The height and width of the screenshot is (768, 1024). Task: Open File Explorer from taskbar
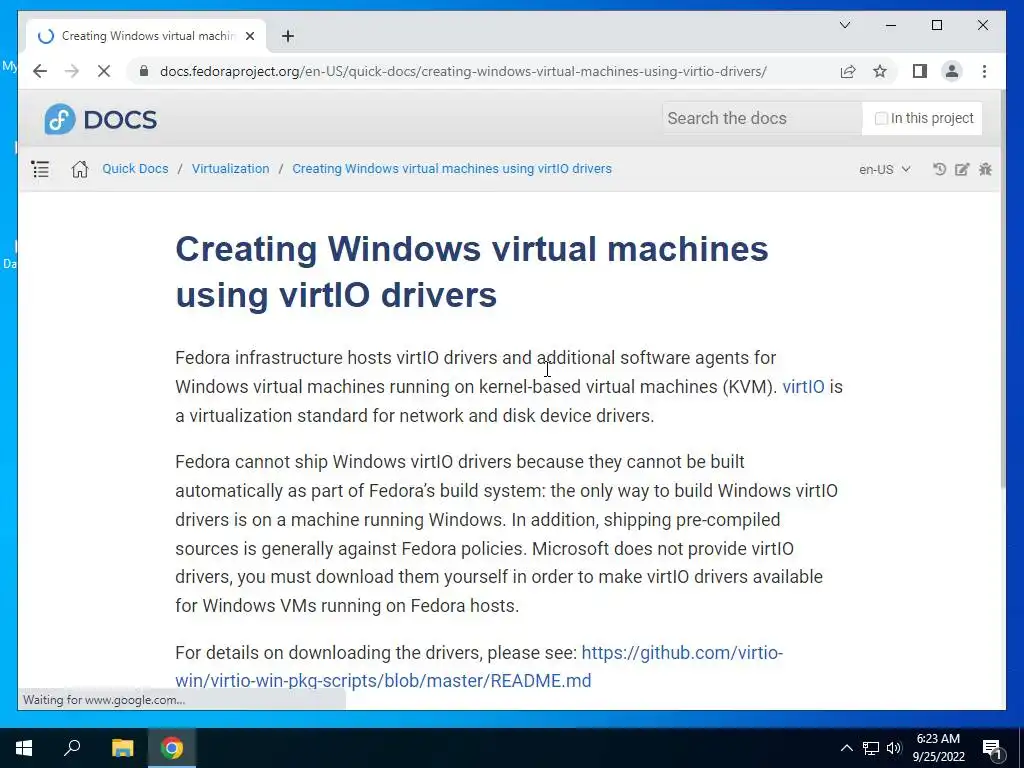click(122, 748)
